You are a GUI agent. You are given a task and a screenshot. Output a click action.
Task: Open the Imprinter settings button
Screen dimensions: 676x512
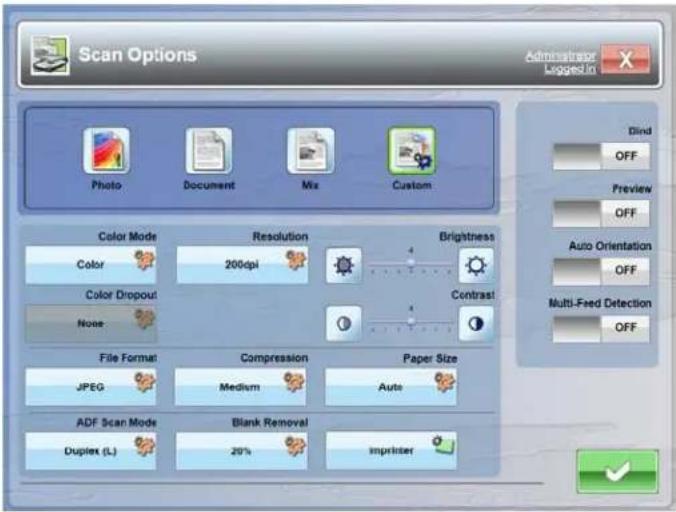coord(391,451)
